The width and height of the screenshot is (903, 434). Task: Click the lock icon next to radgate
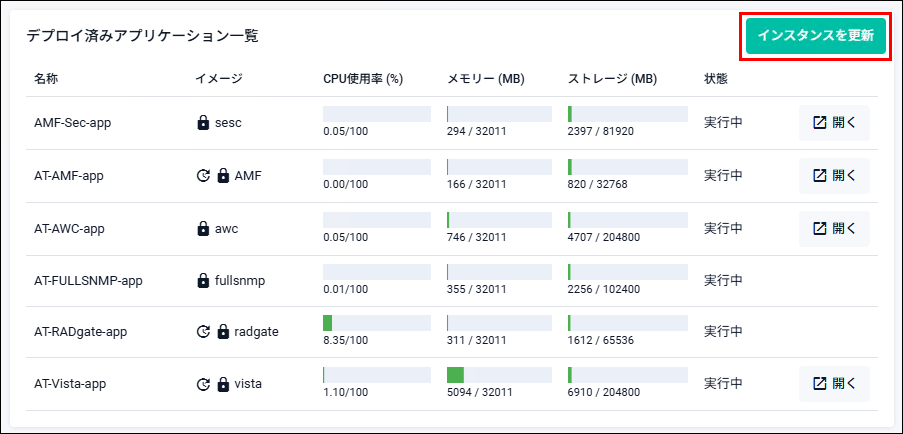pos(223,332)
